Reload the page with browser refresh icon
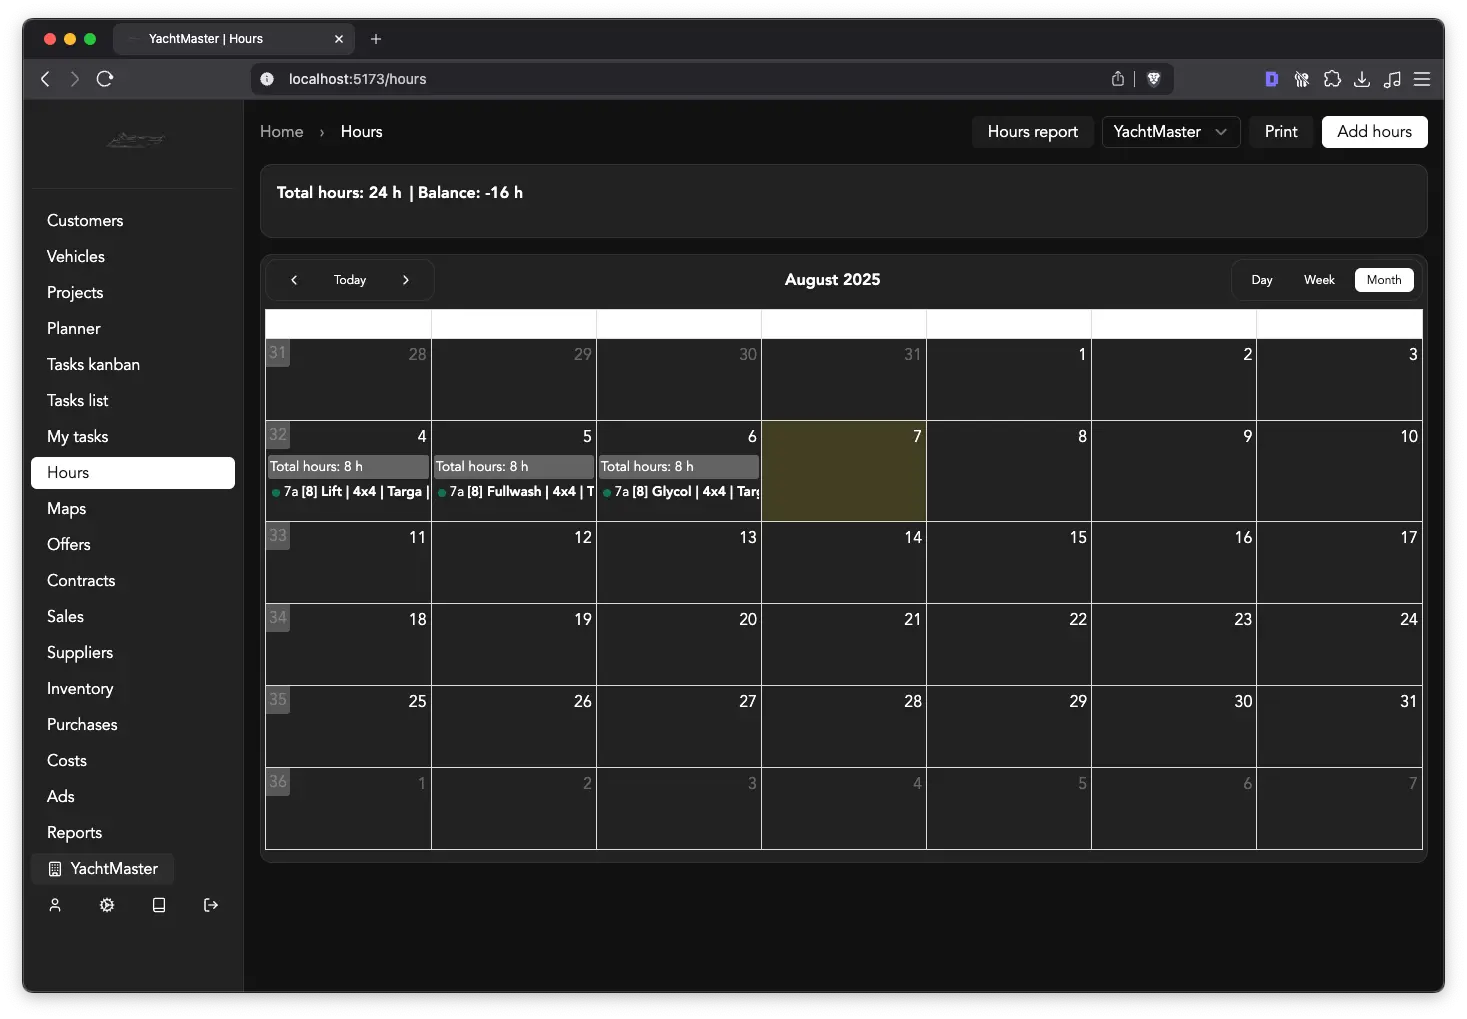The image size is (1467, 1019). click(x=105, y=79)
